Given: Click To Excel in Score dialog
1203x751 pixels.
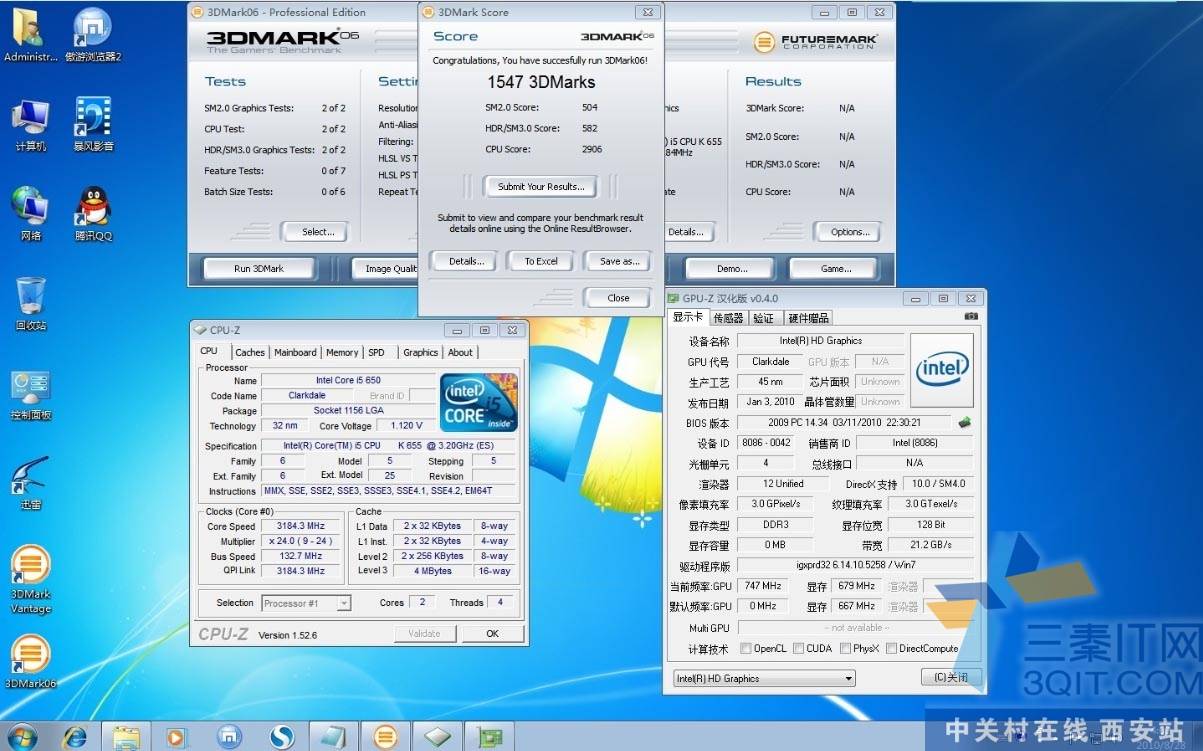Looking at the screenshot, I should point(541,261).
